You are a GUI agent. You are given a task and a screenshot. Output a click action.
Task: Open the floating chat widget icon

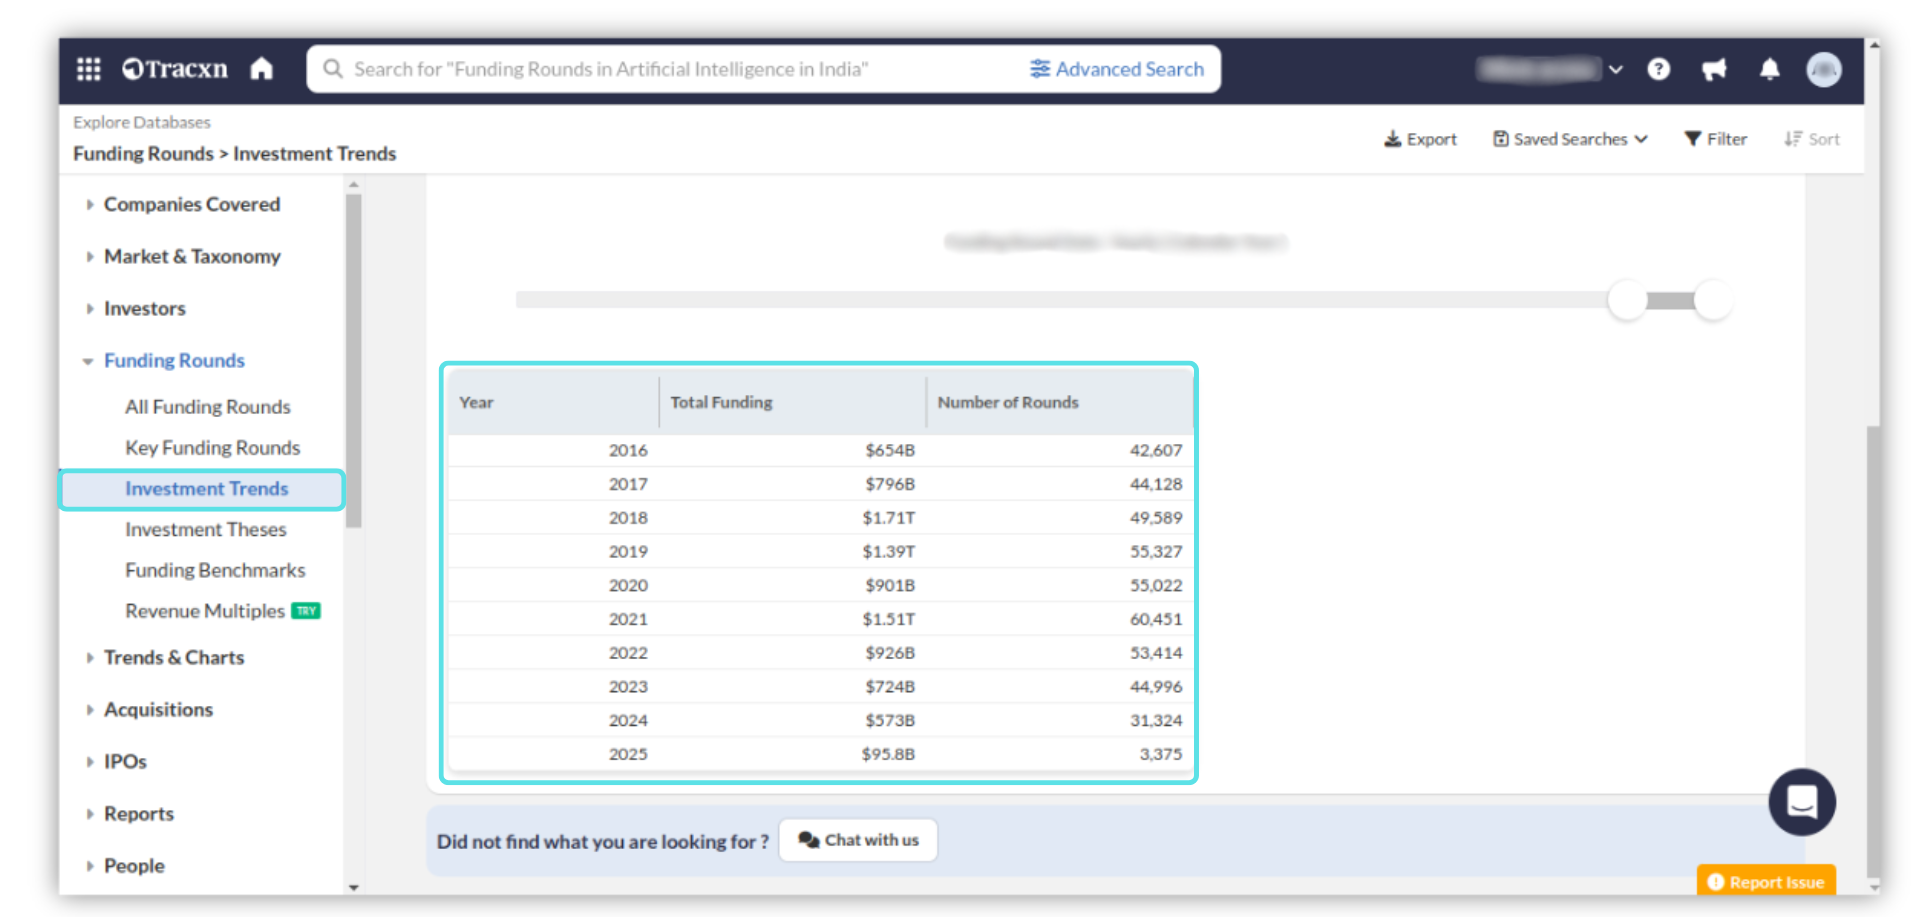pos(1801,802)
